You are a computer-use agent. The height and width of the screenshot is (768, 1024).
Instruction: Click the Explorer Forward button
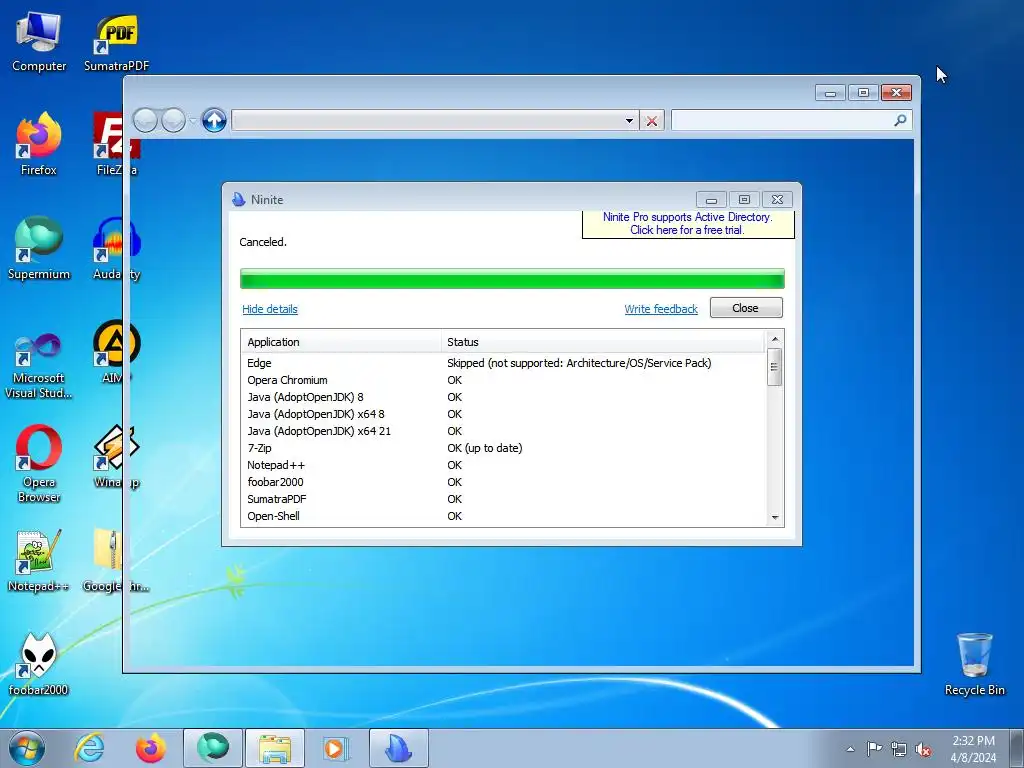(173, 120)
